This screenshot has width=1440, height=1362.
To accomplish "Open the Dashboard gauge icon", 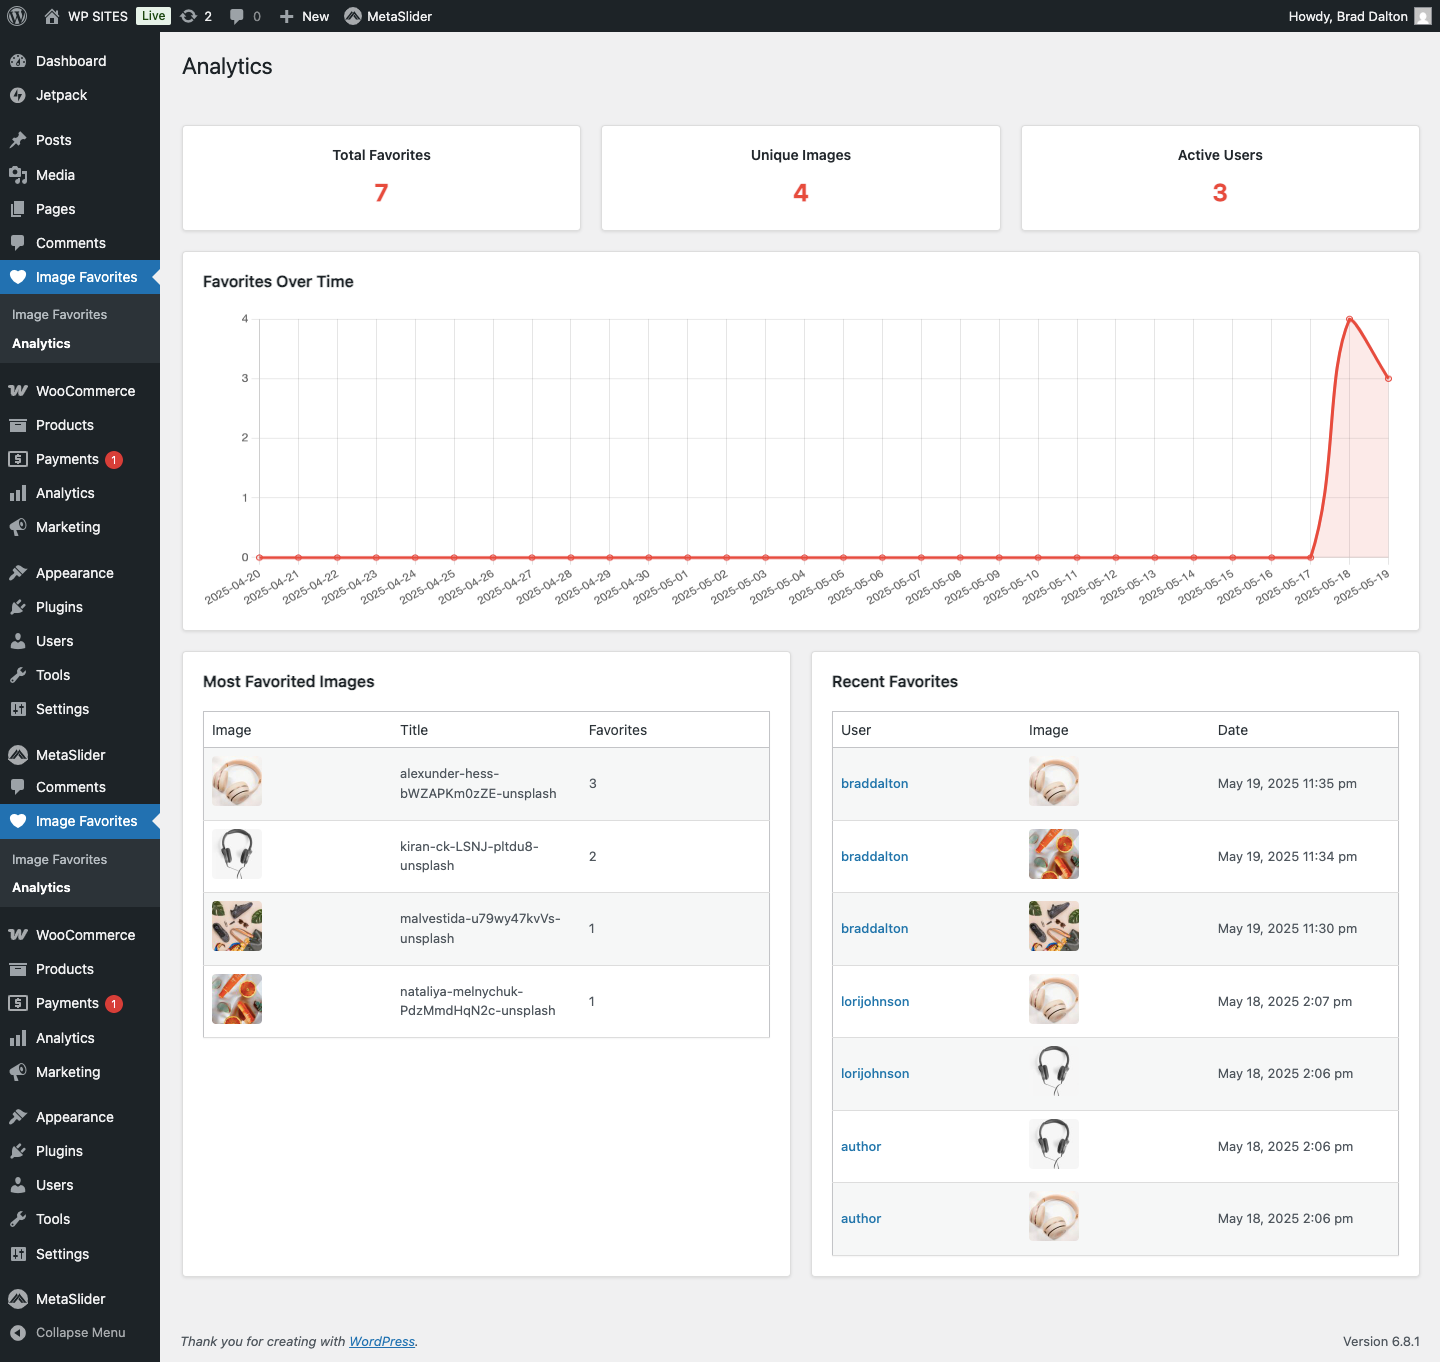I will (18, 61).
